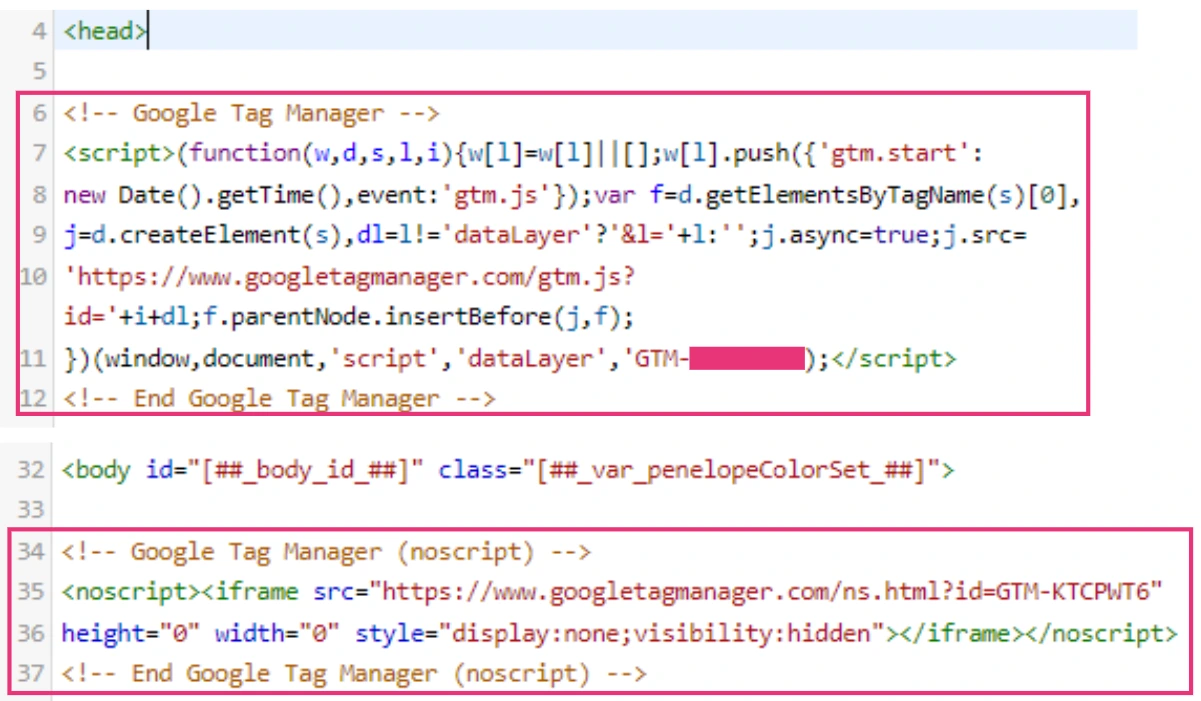Click '<!-- End Google Tag Manager -->' comment on line 12
Viewport: 1201px width, 701px height.
(x=279, y=399)
